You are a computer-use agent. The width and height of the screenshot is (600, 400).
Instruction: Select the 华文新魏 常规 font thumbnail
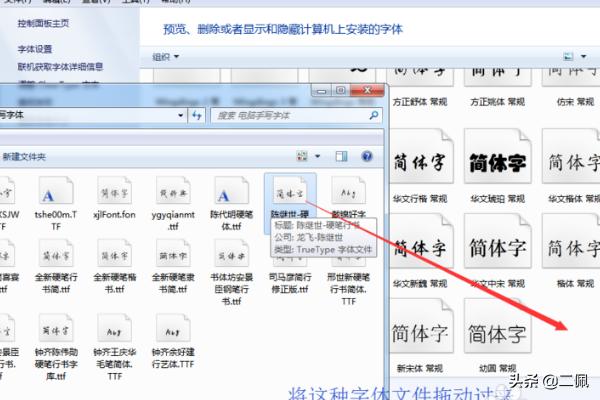[x=421, y=242]
